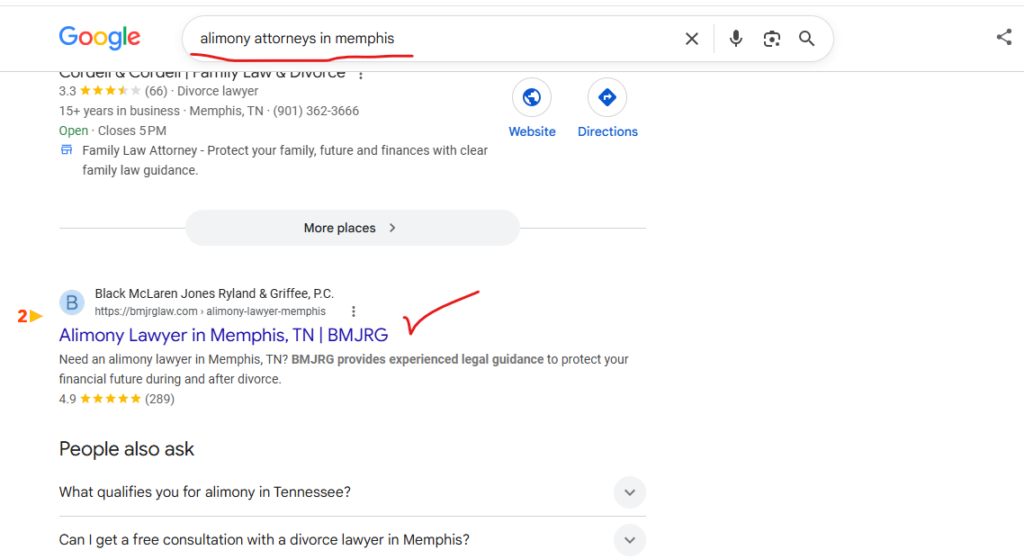Submit search with the magnifying glass icon
This screenshot has height=559, width=1024.
tap(807, 39)
